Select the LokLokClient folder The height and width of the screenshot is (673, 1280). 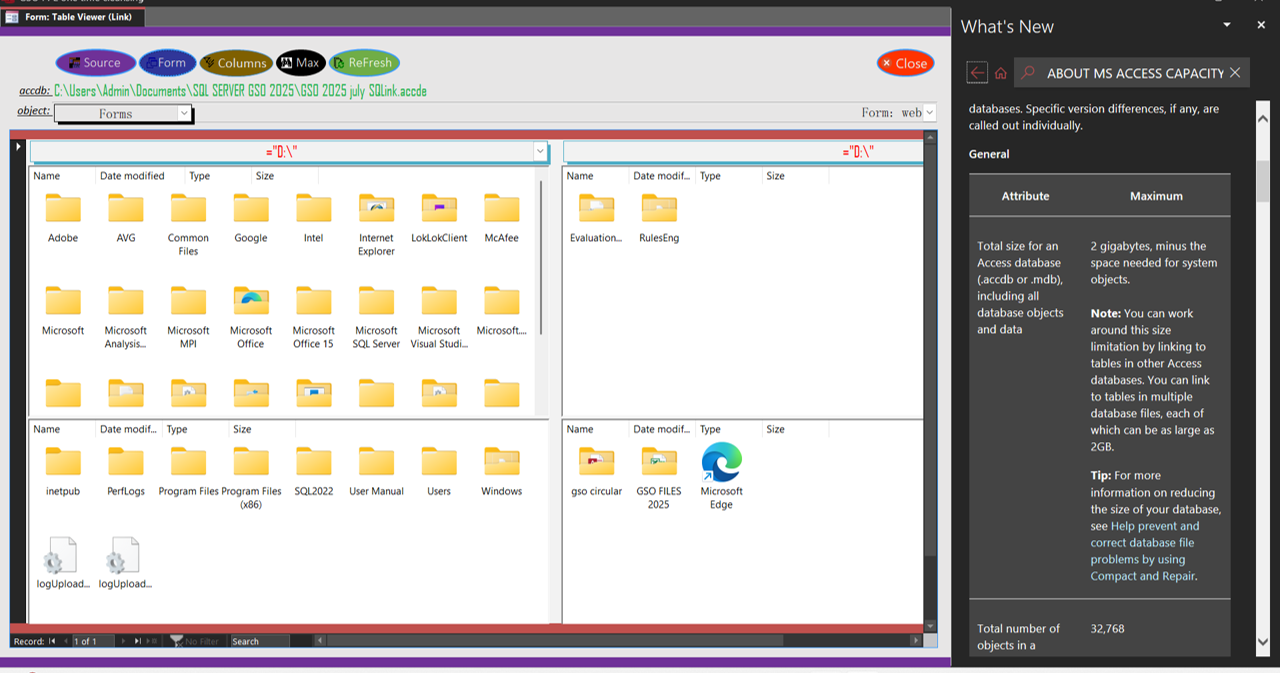coord(439,218)
